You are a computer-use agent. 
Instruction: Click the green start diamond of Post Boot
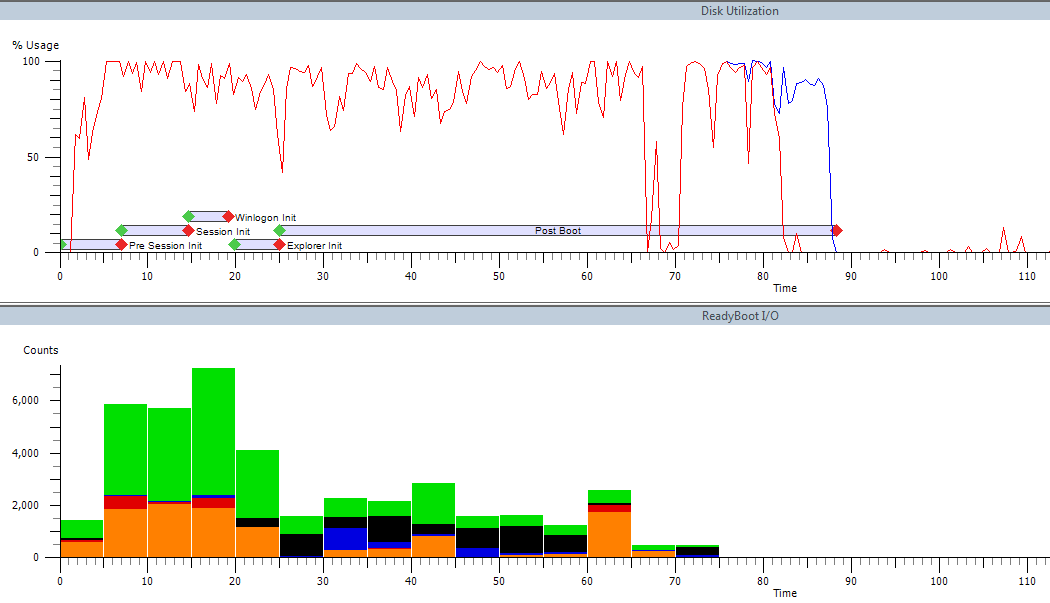tap(280, 231)
